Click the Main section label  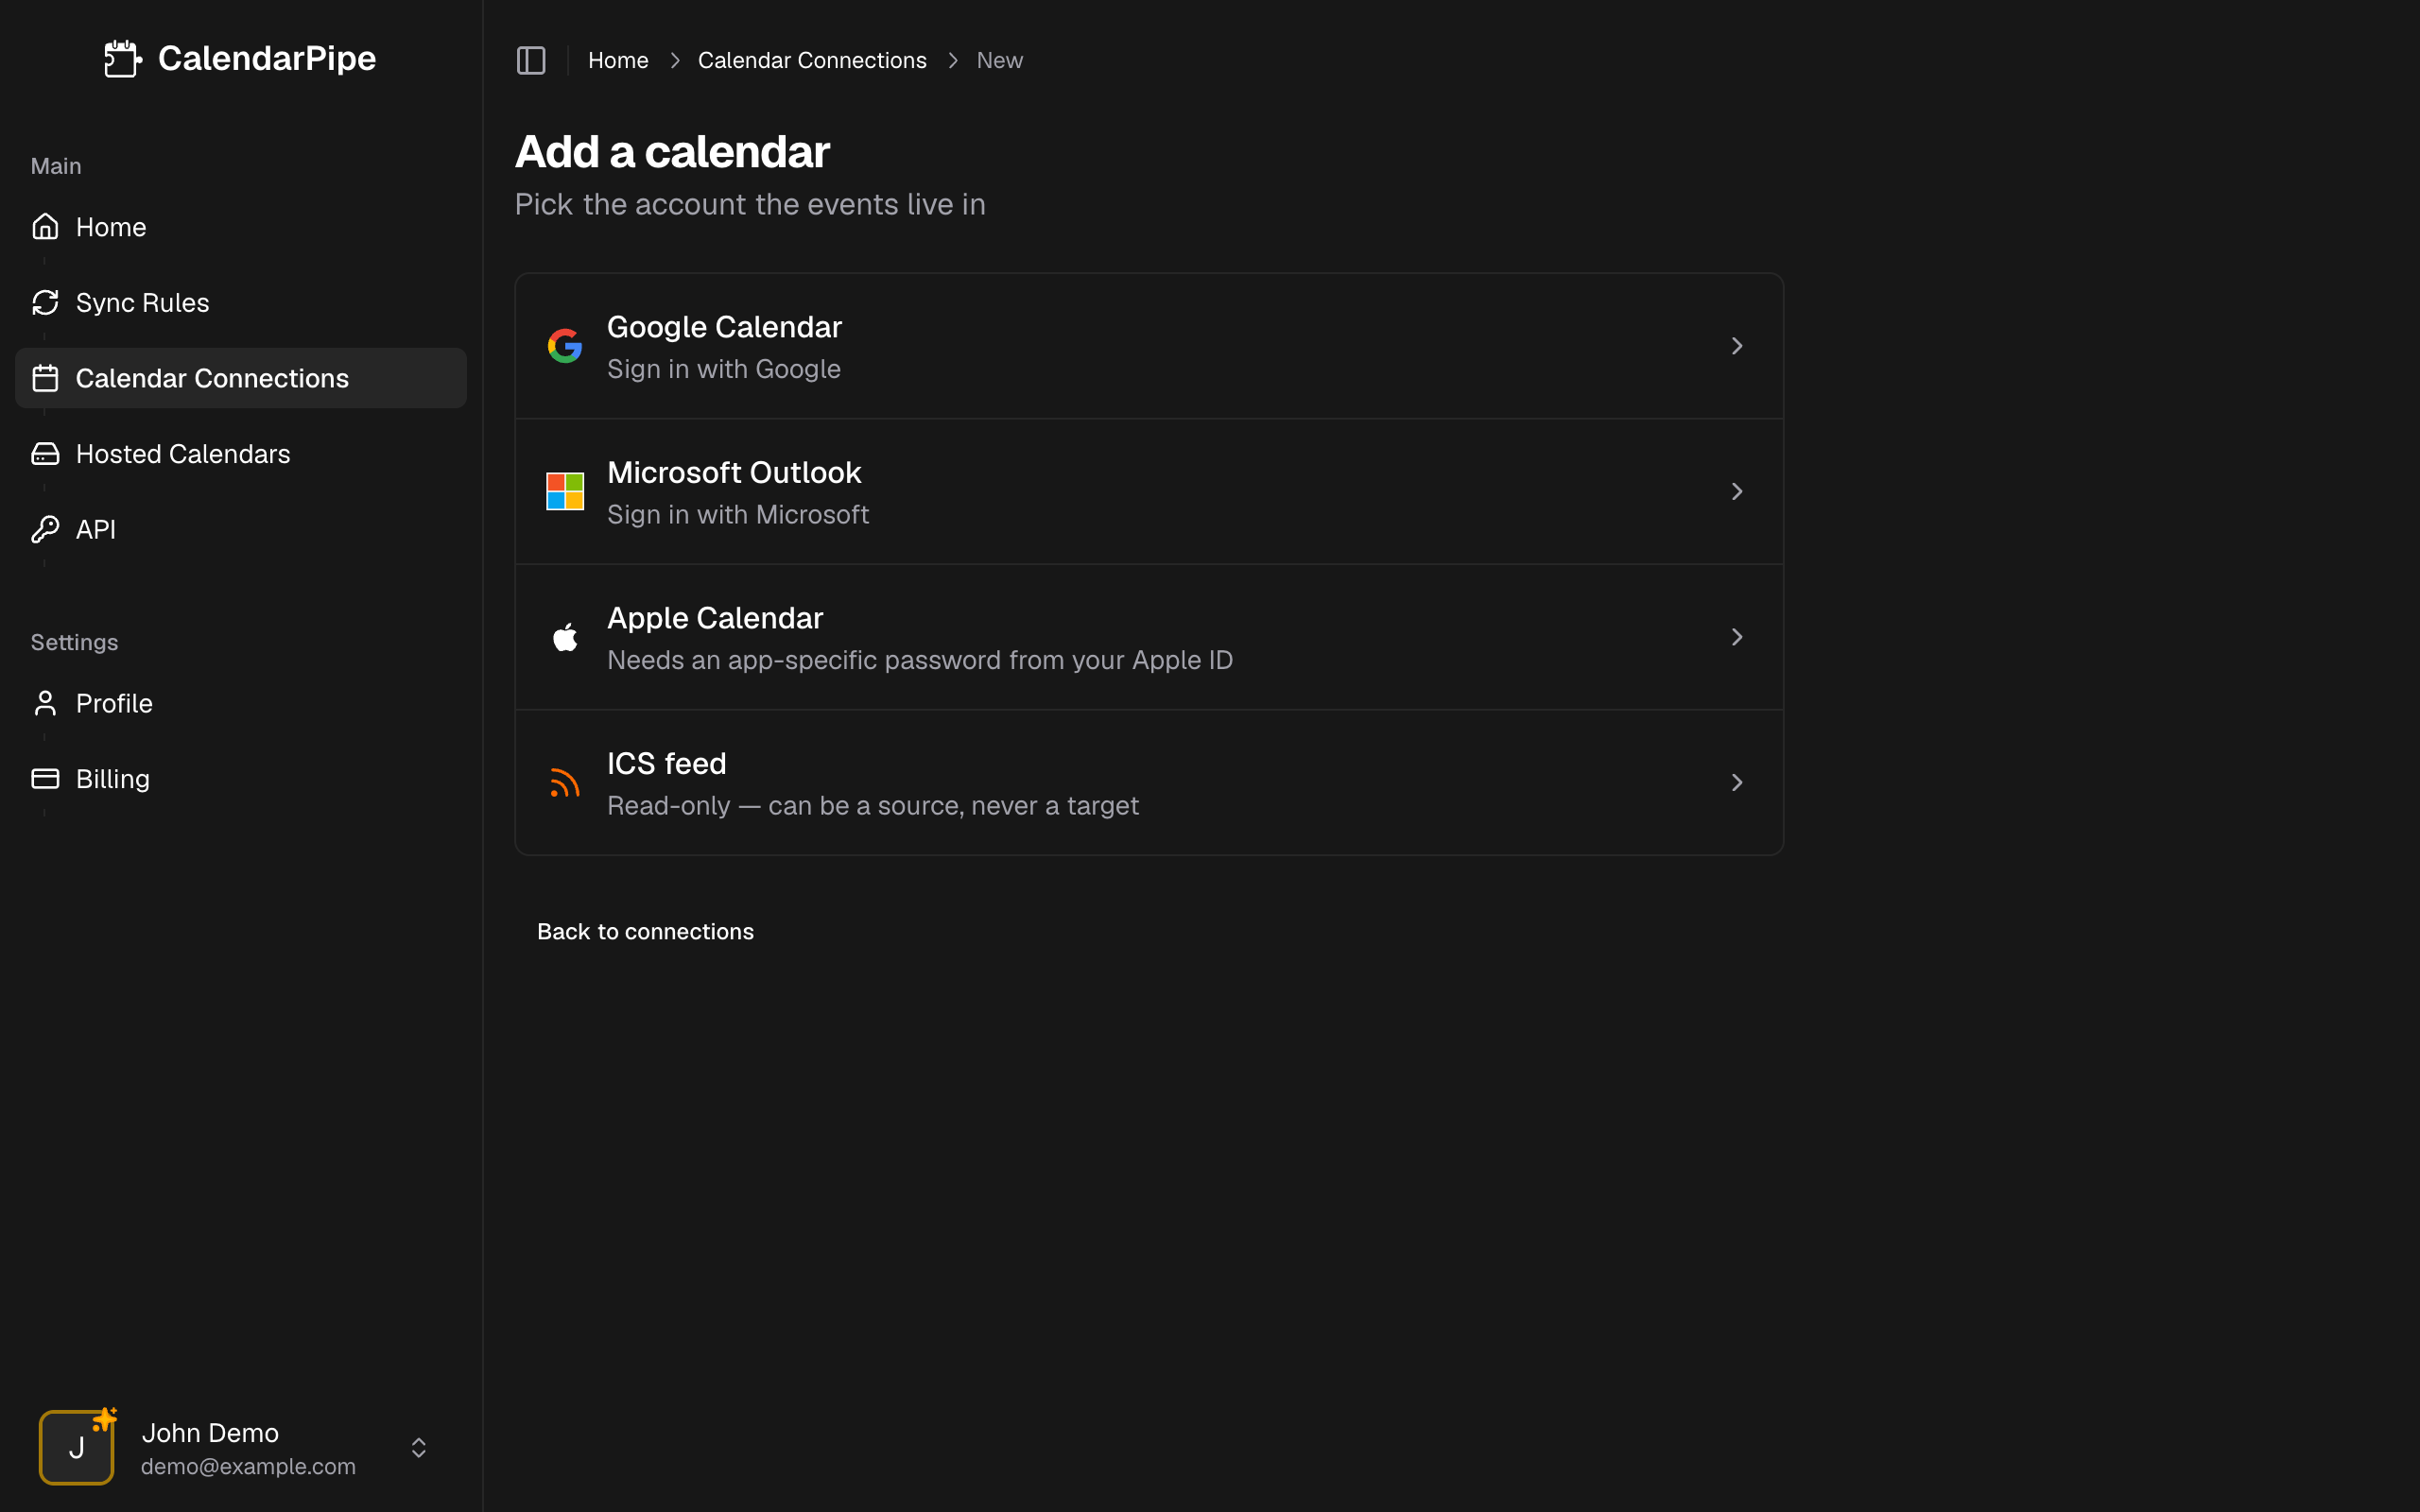(56, 166)
